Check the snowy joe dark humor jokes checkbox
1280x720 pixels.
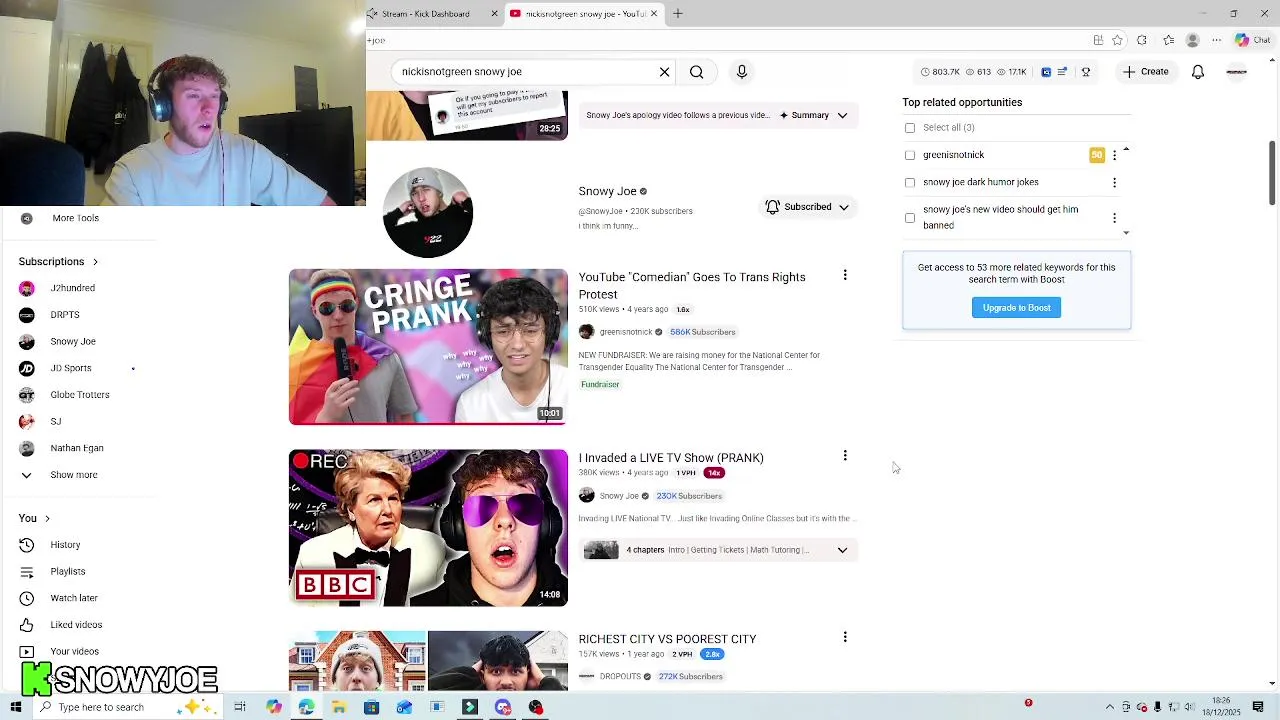910,183
